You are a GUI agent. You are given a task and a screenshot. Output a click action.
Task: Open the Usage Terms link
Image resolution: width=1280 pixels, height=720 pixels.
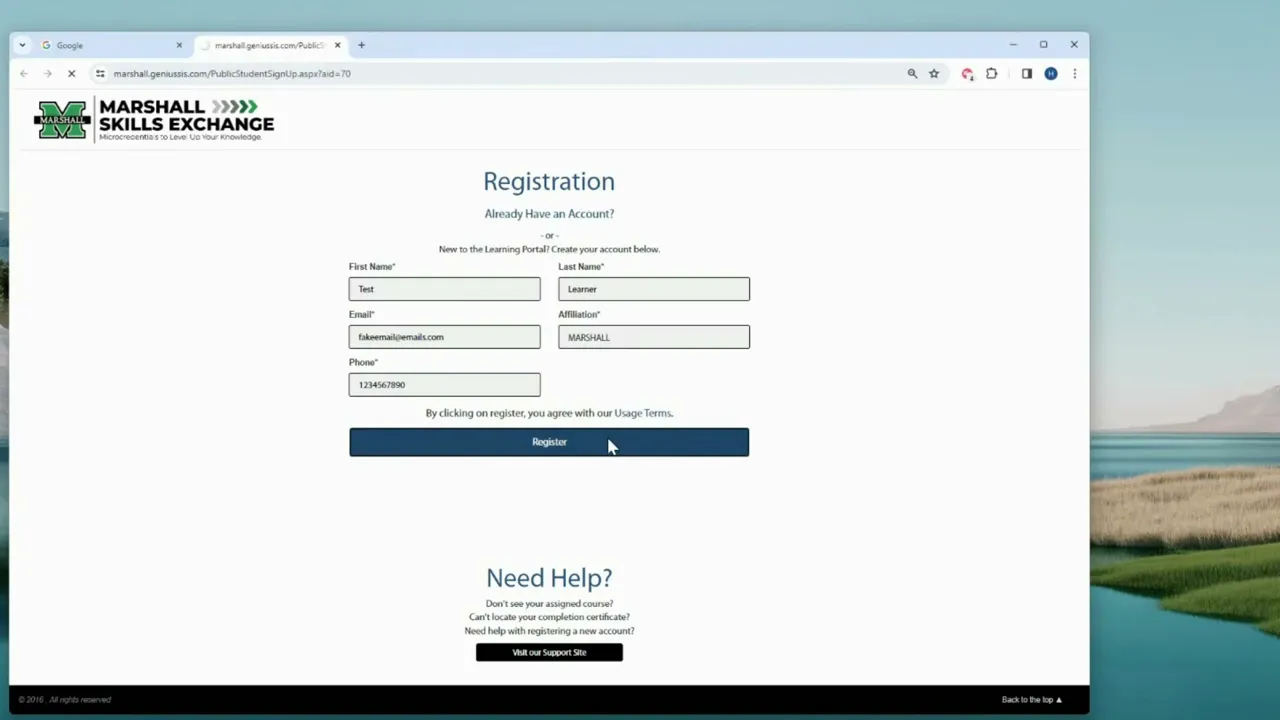[x=642, y=413]
